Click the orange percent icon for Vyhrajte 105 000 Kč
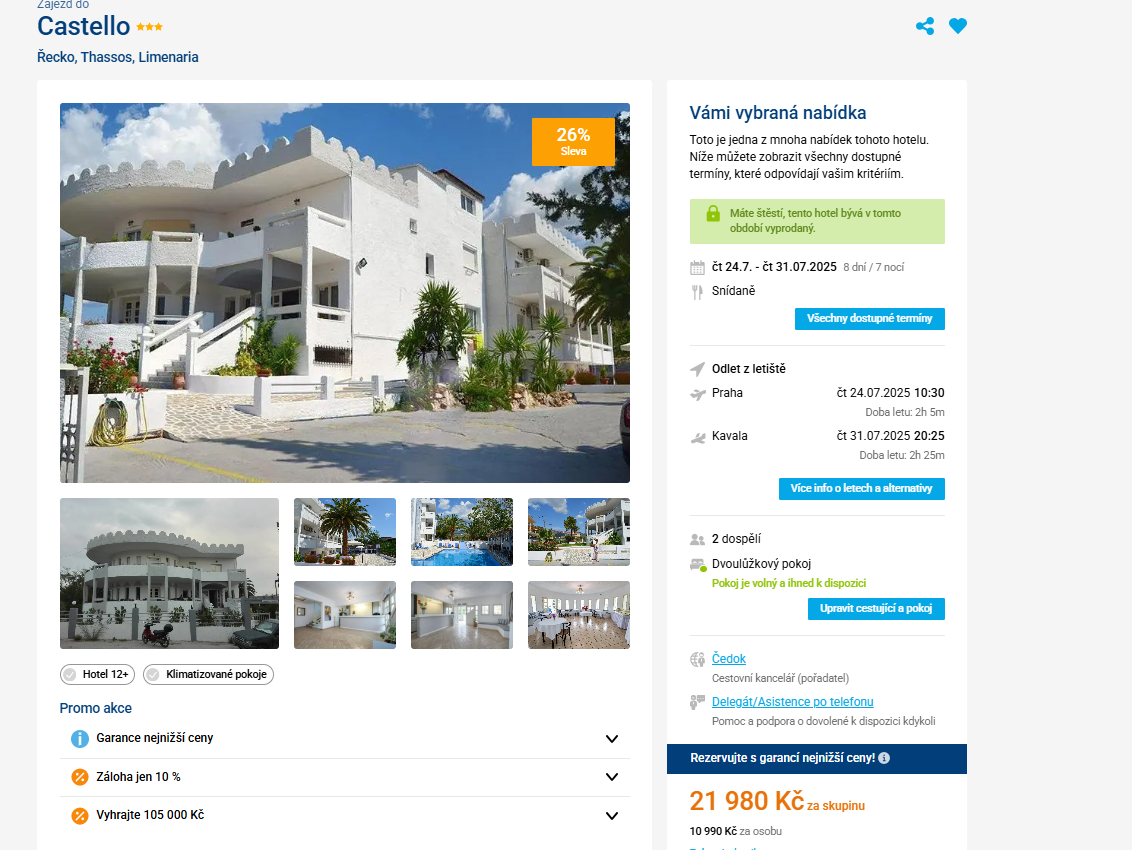The image size is (1132, 850). coord(79,815)
